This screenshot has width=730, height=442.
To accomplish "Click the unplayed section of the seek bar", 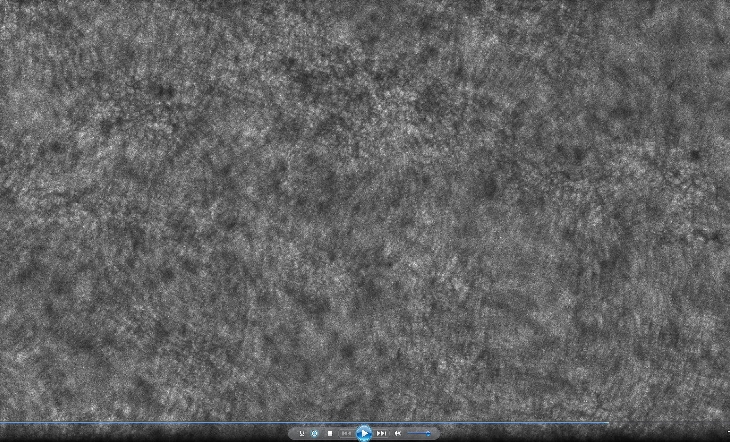I will pyautogui.click(x=668, y=423).
